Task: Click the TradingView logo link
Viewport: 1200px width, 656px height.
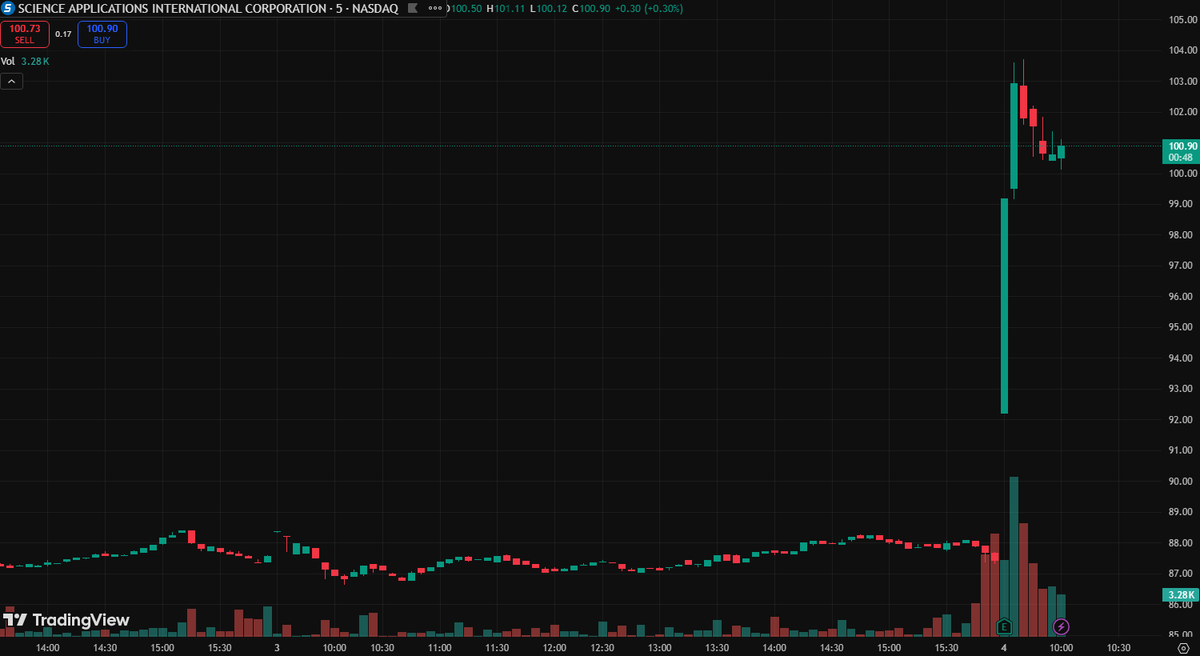Action: click(x=66, y=620)
